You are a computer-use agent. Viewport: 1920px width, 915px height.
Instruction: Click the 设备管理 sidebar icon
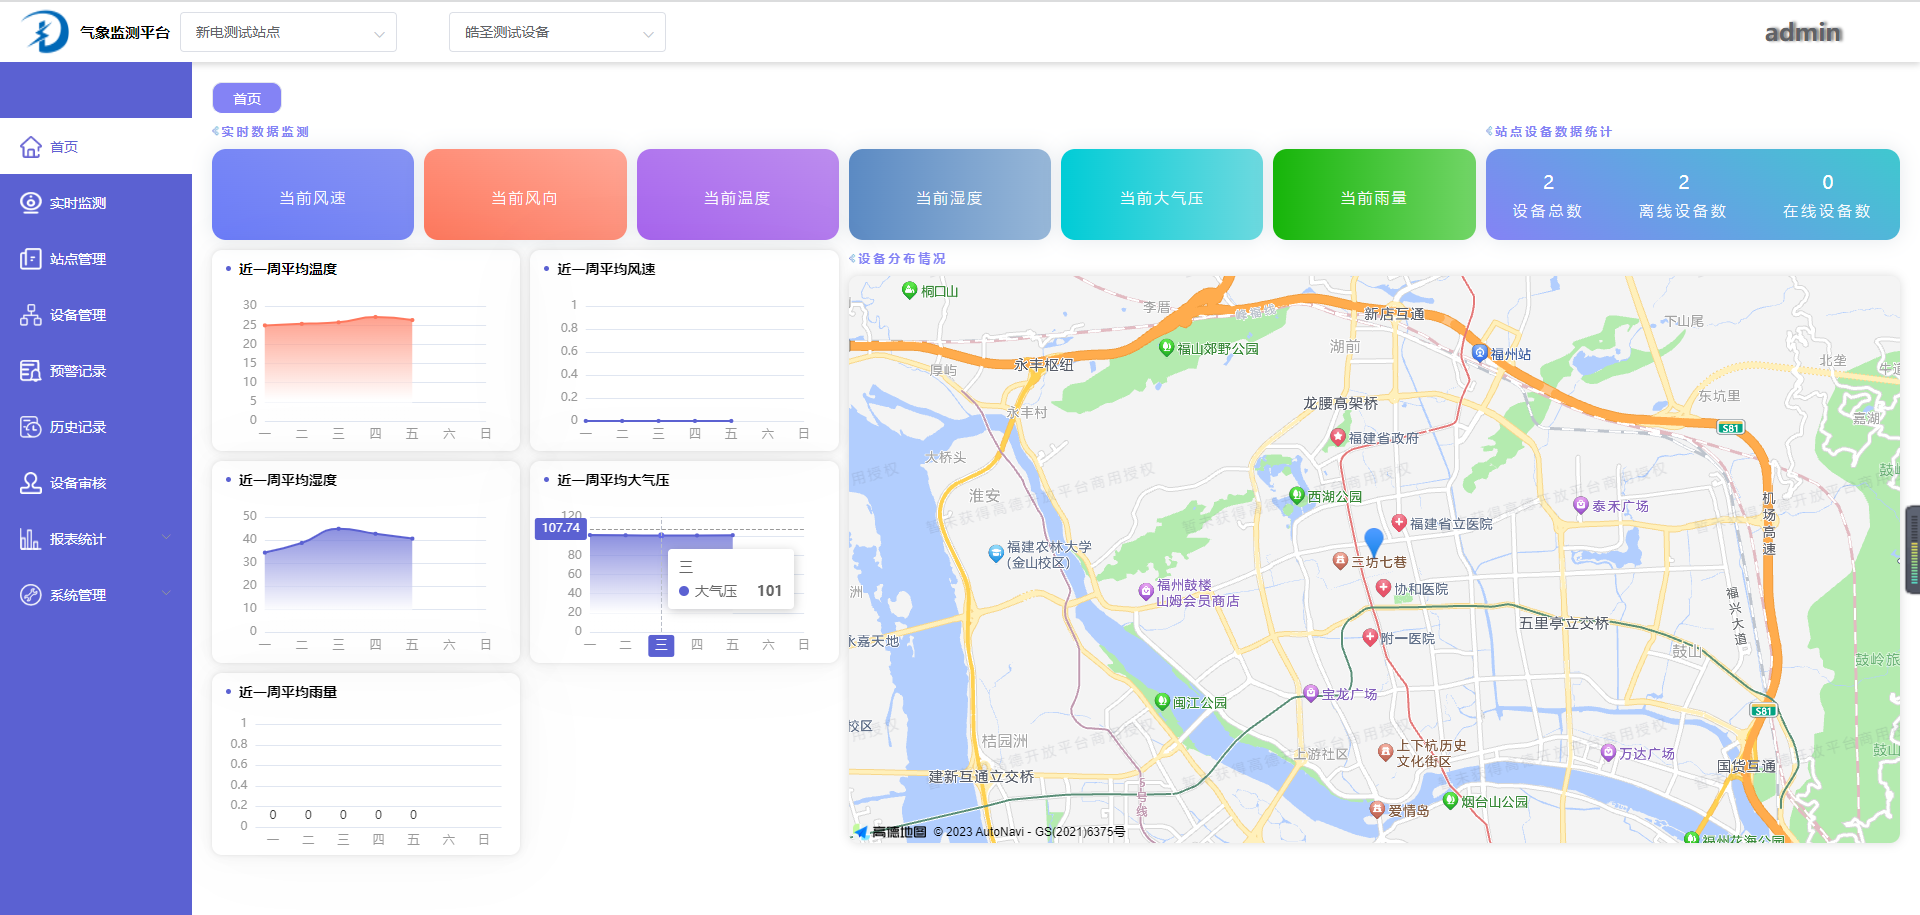[31, 315]
